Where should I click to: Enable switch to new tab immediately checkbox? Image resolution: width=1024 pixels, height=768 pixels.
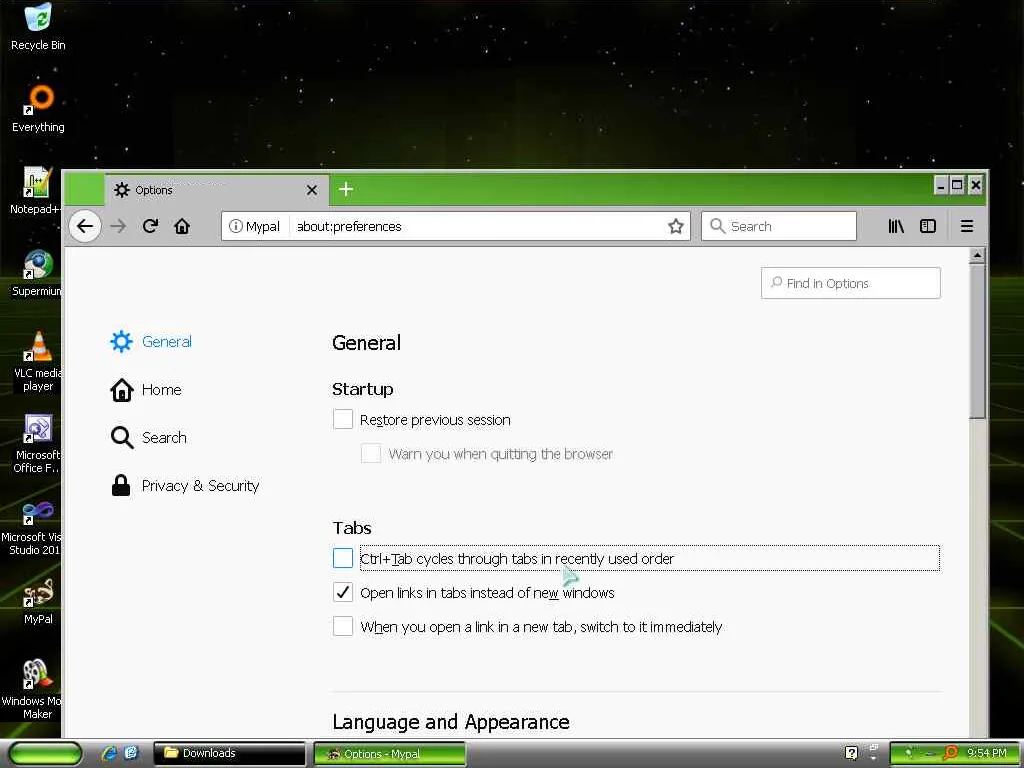pos(343,626)
